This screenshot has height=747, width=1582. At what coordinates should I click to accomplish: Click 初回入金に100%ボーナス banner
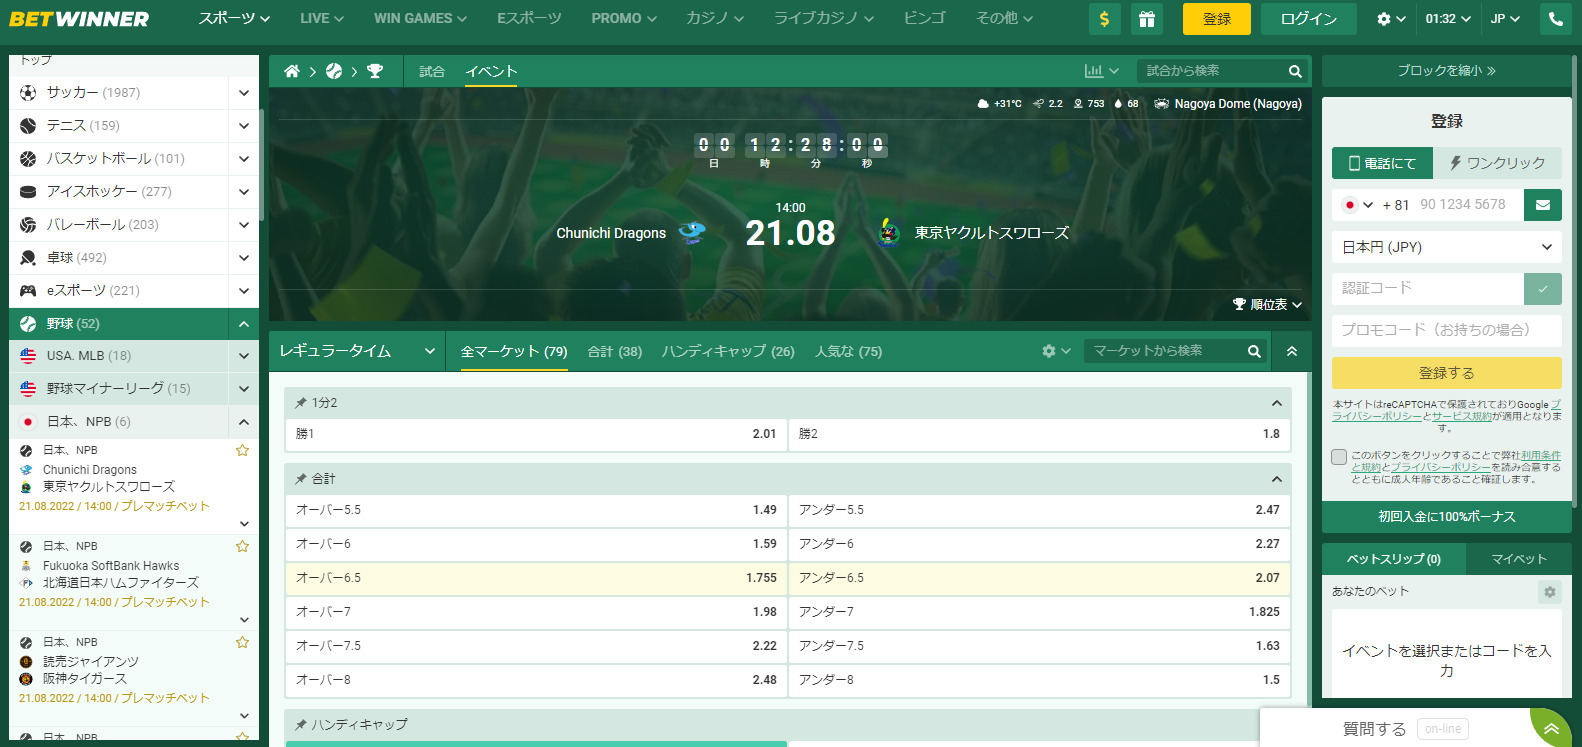coord(1447,517)
